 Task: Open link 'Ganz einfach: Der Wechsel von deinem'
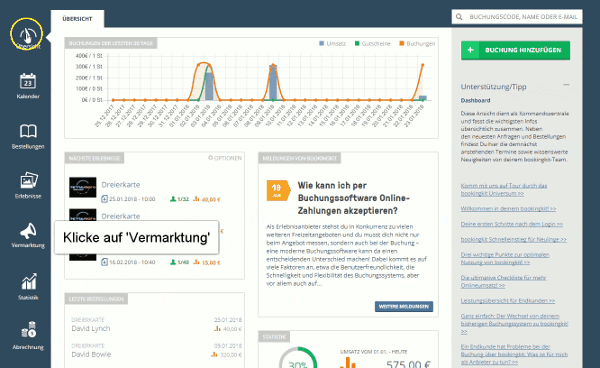pos(515,323)
